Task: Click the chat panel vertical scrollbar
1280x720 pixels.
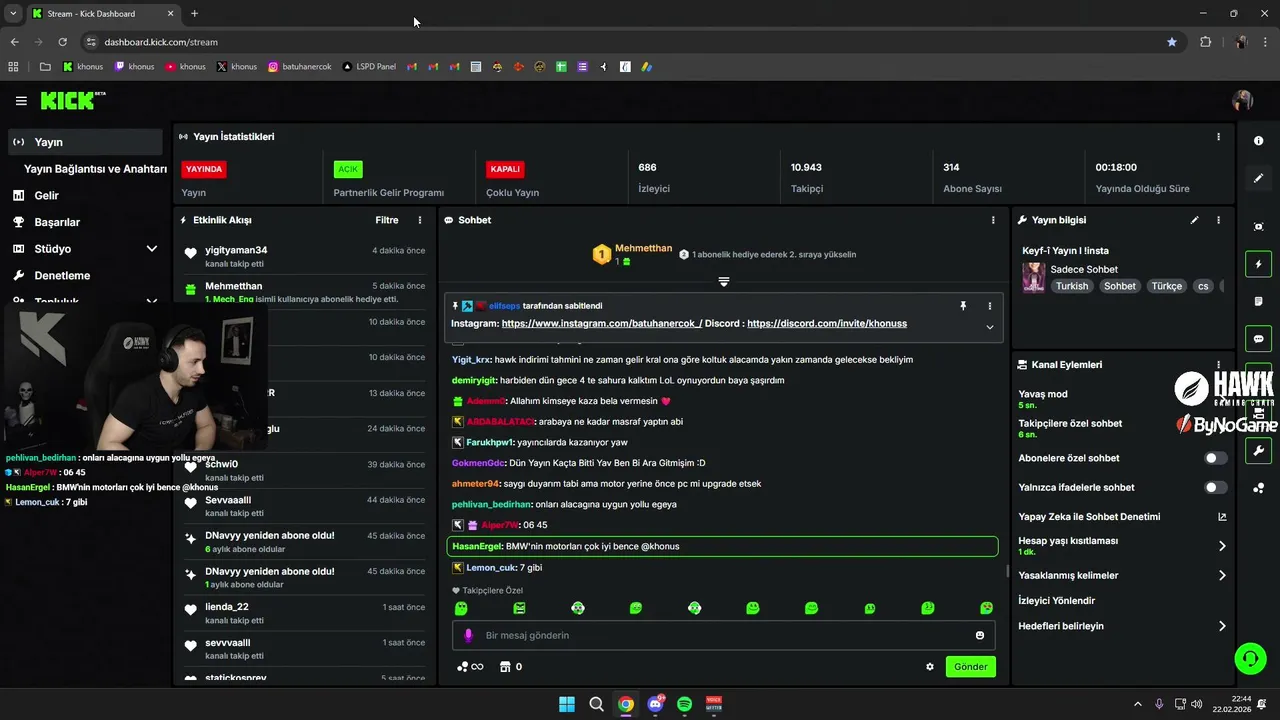Action: point(1007,572)
